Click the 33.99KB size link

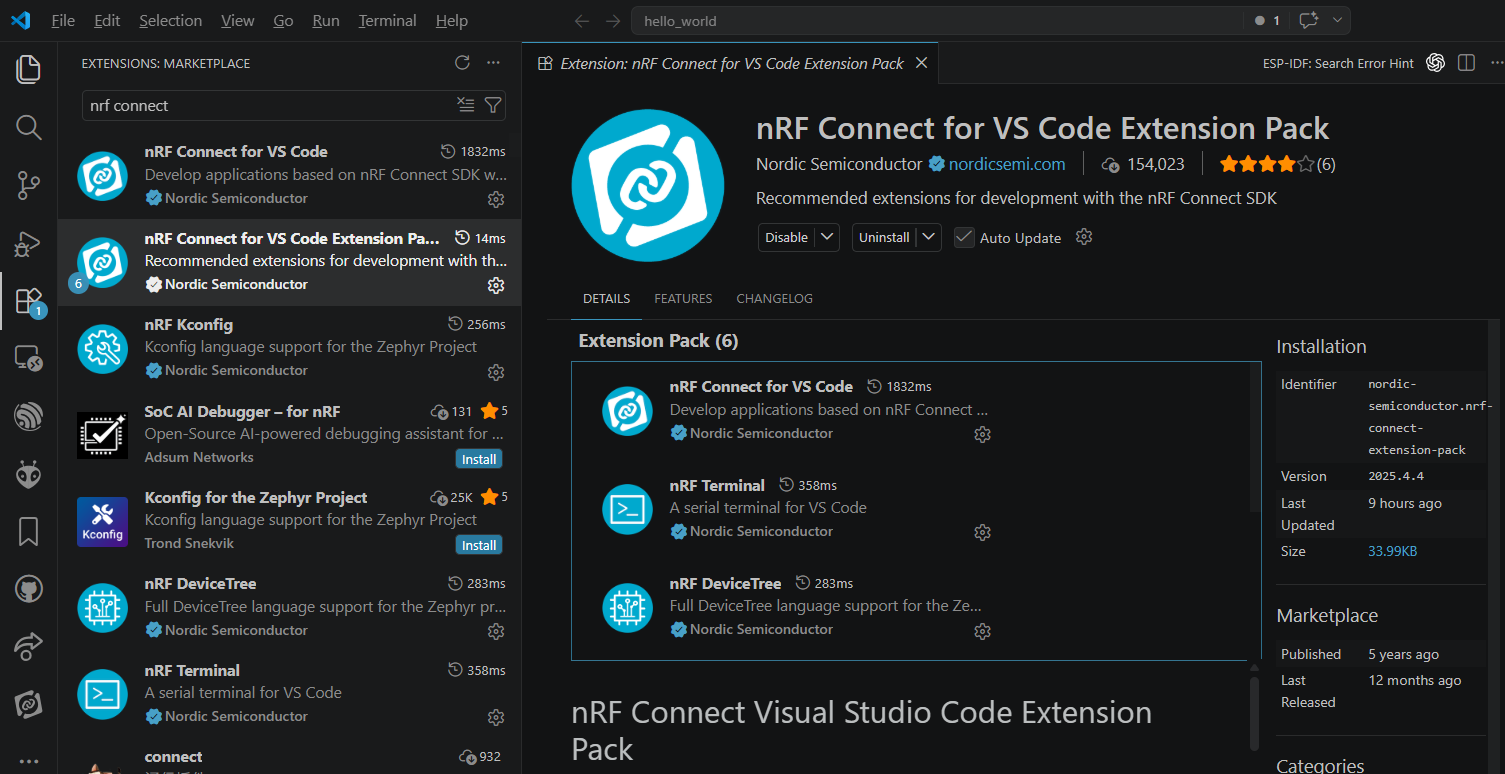click(1392, 551)
